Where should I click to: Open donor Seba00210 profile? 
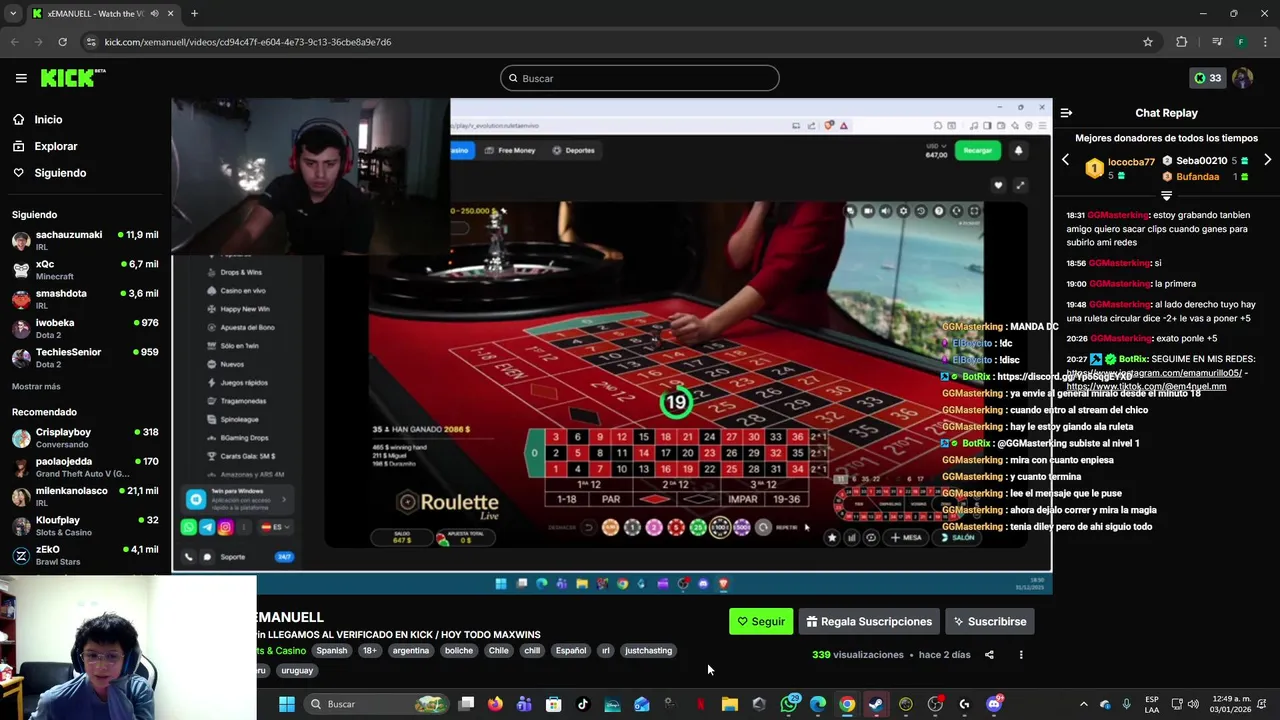point(1201,161)
